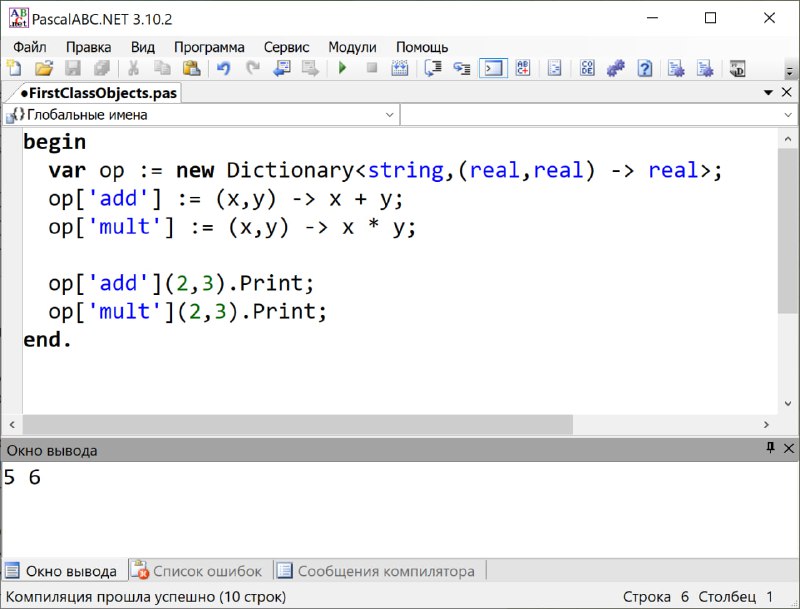Switch to the Окно вывода tab

tap(63, 571)
